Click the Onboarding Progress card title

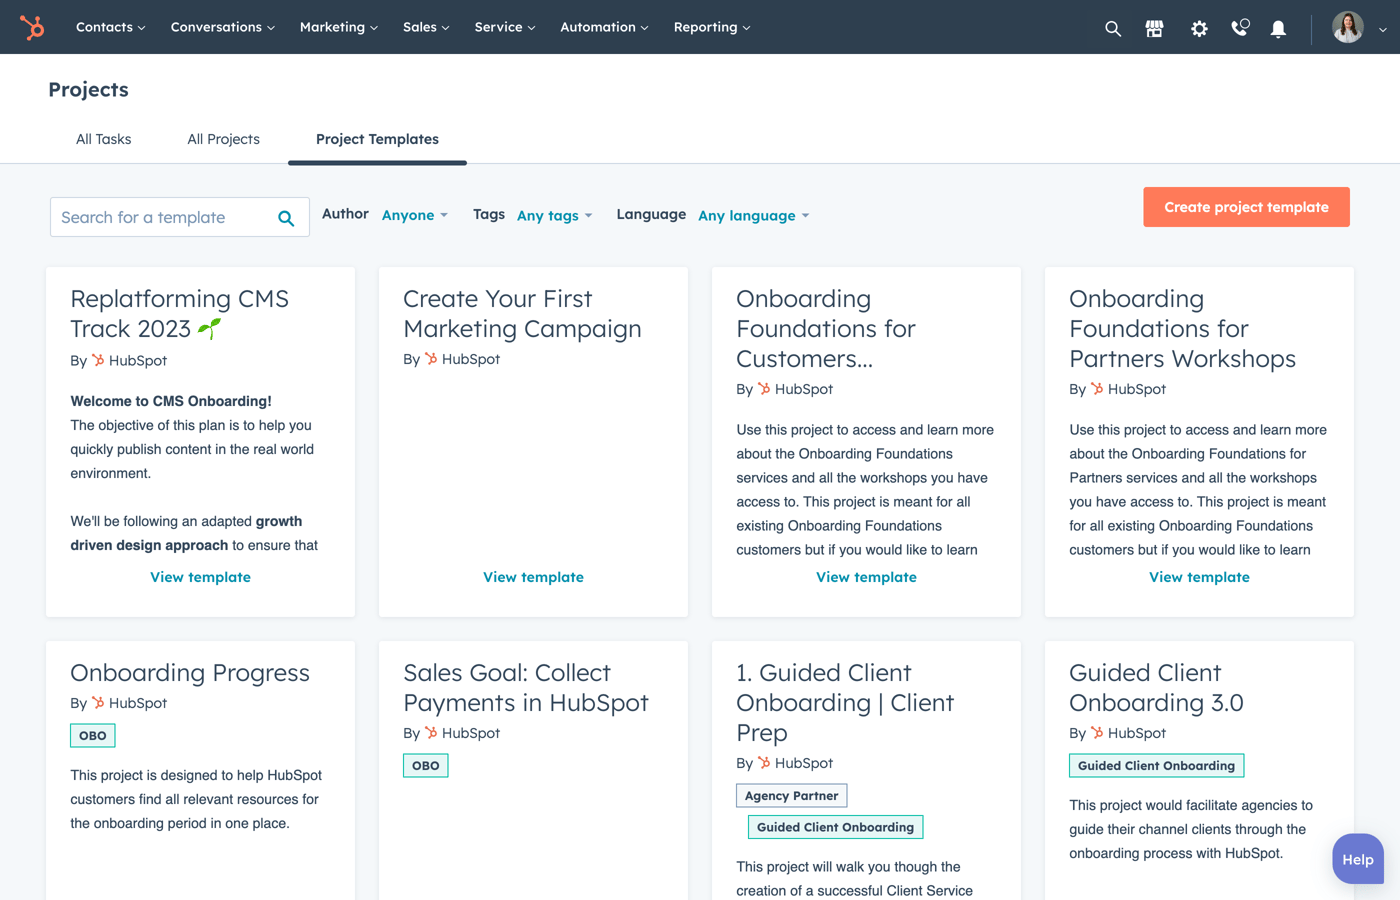(x=190, y=672)
